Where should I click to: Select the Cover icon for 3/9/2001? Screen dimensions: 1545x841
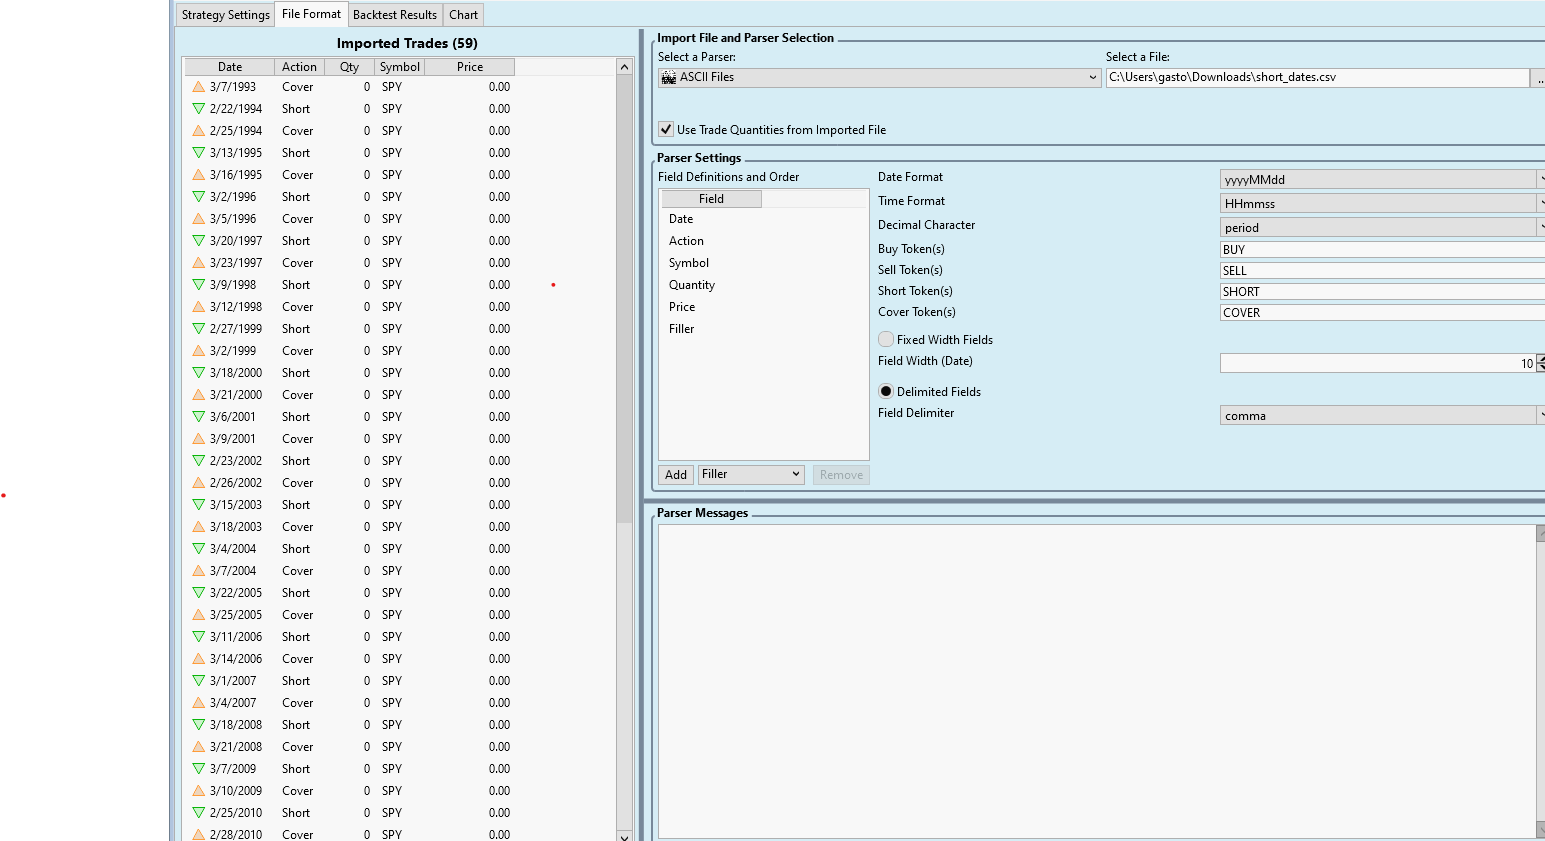coord(199,439)
